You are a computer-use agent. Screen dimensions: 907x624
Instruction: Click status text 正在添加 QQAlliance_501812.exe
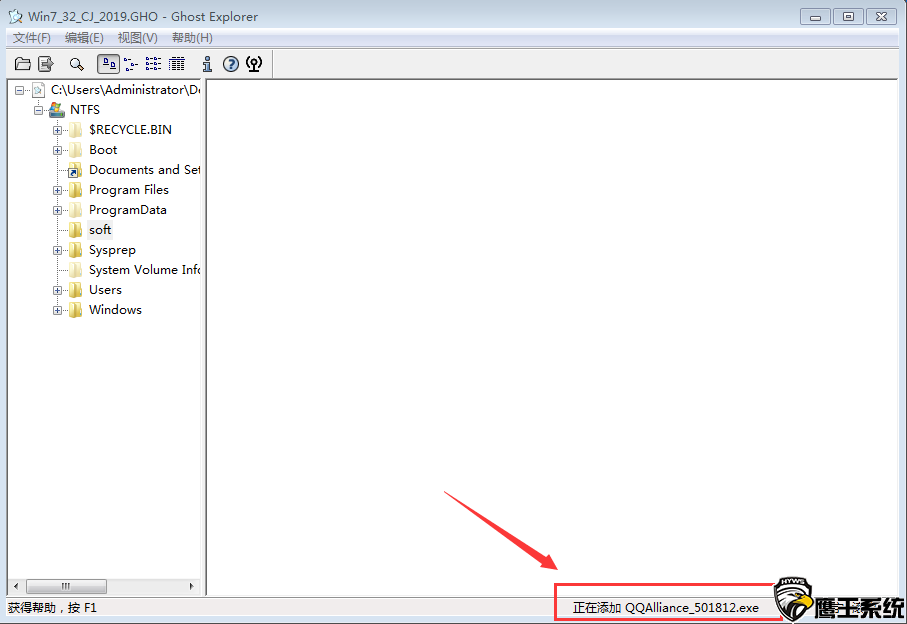(x=666, y=608)
